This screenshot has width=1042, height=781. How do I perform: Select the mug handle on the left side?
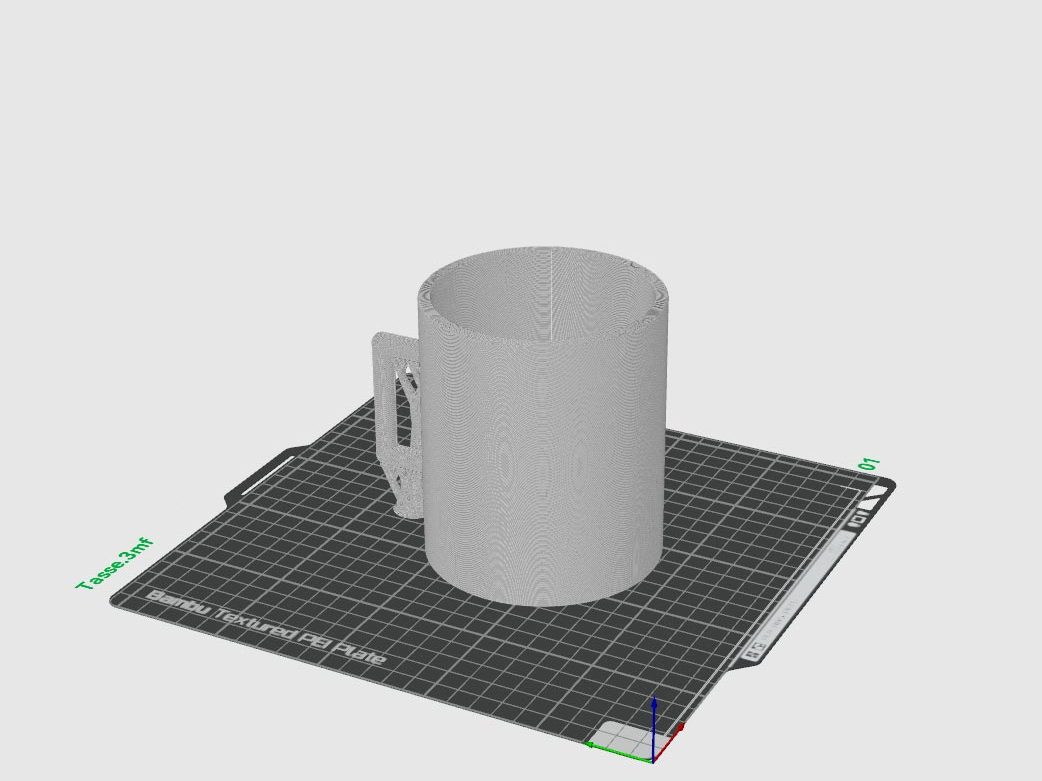coord(395,423)
